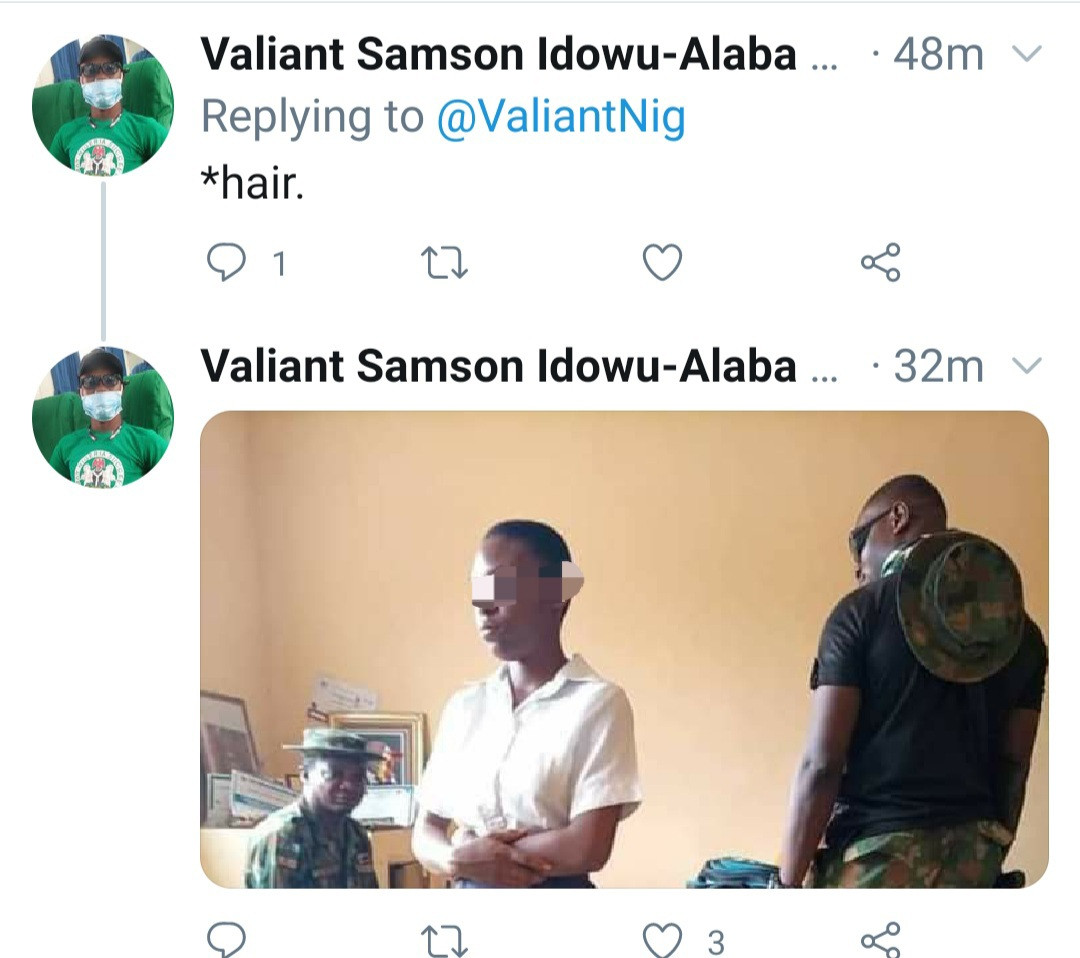Screen dimensions: 1080x958
Task: Open options chevron on the 32m tweet
Action: click(x=1027, y=366)
